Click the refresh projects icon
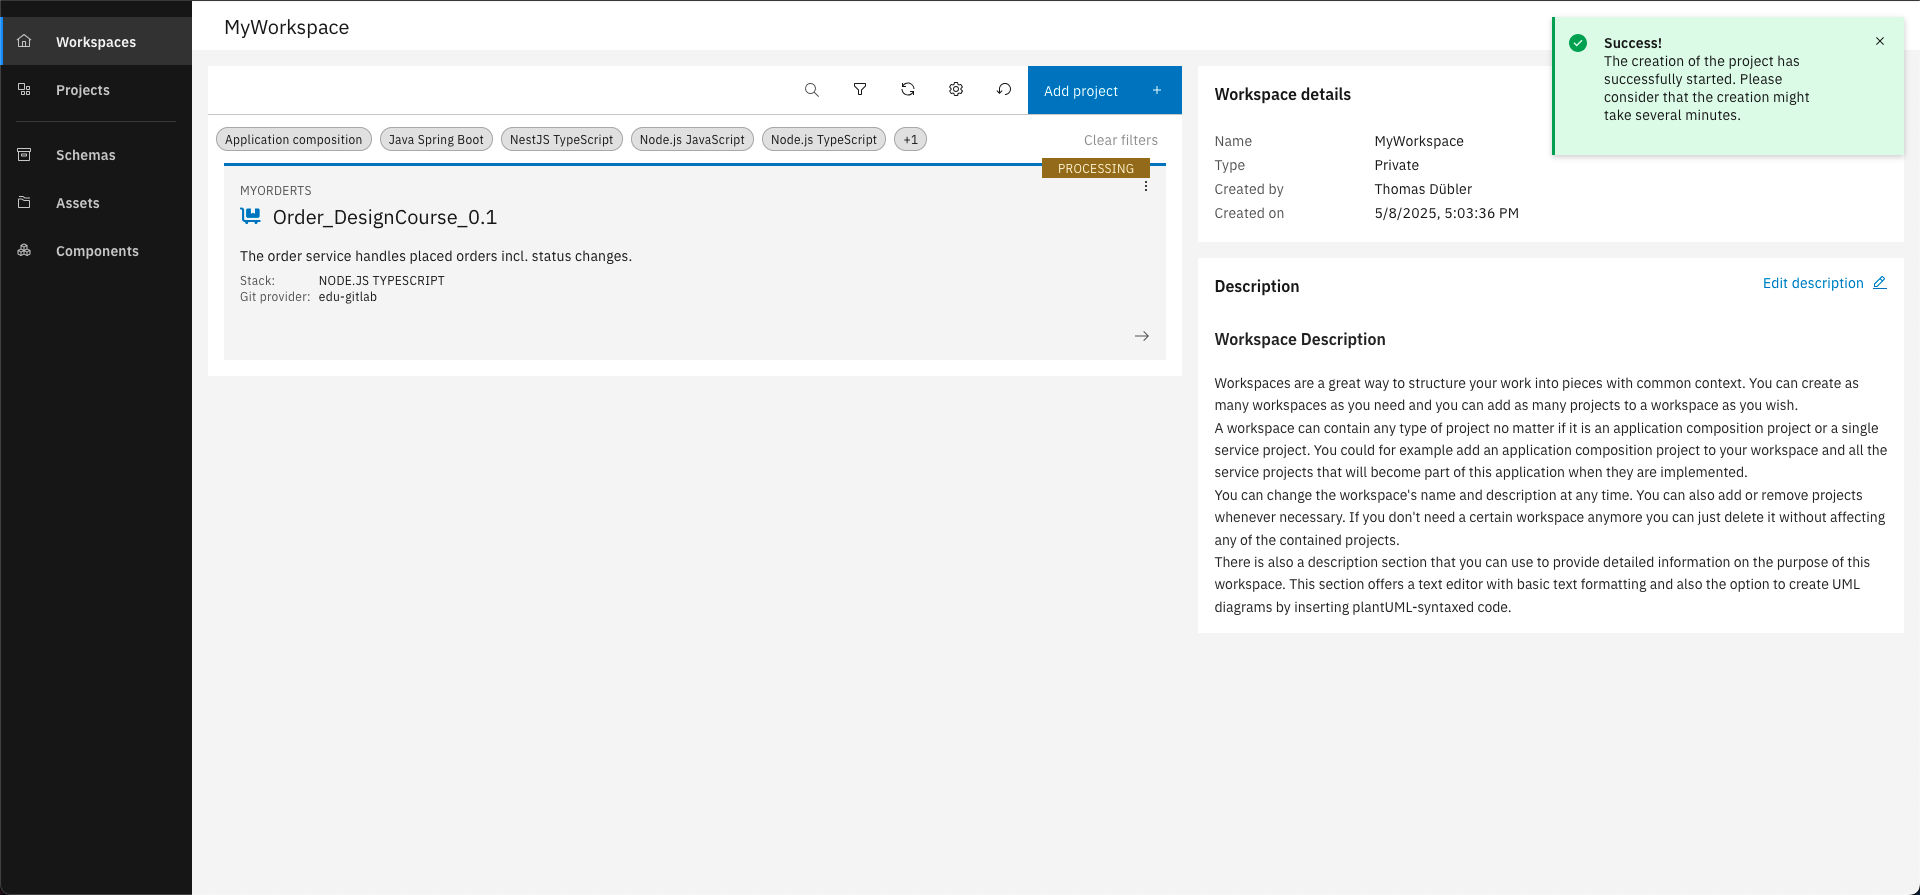This screenshot has height=895, width=1920. (908, 90)
